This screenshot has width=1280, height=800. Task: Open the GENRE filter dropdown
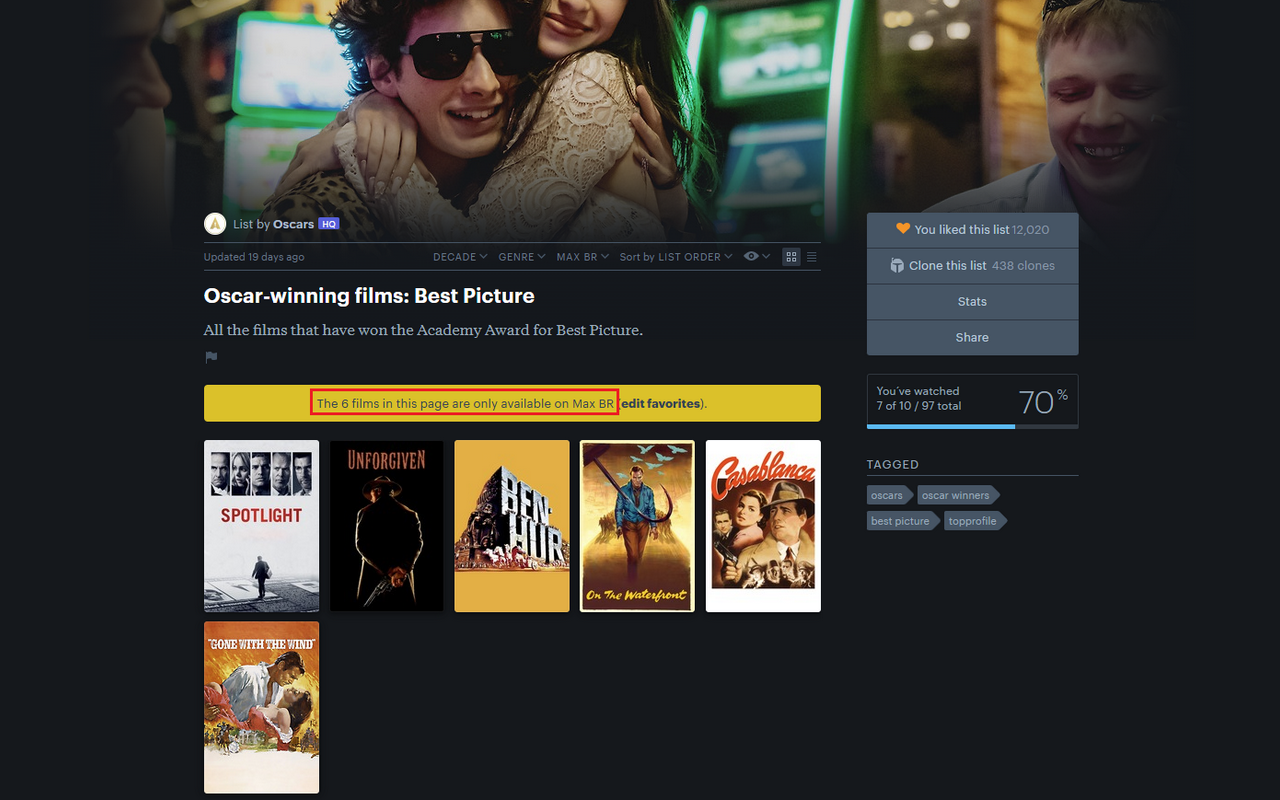click(x=522, y=257)
